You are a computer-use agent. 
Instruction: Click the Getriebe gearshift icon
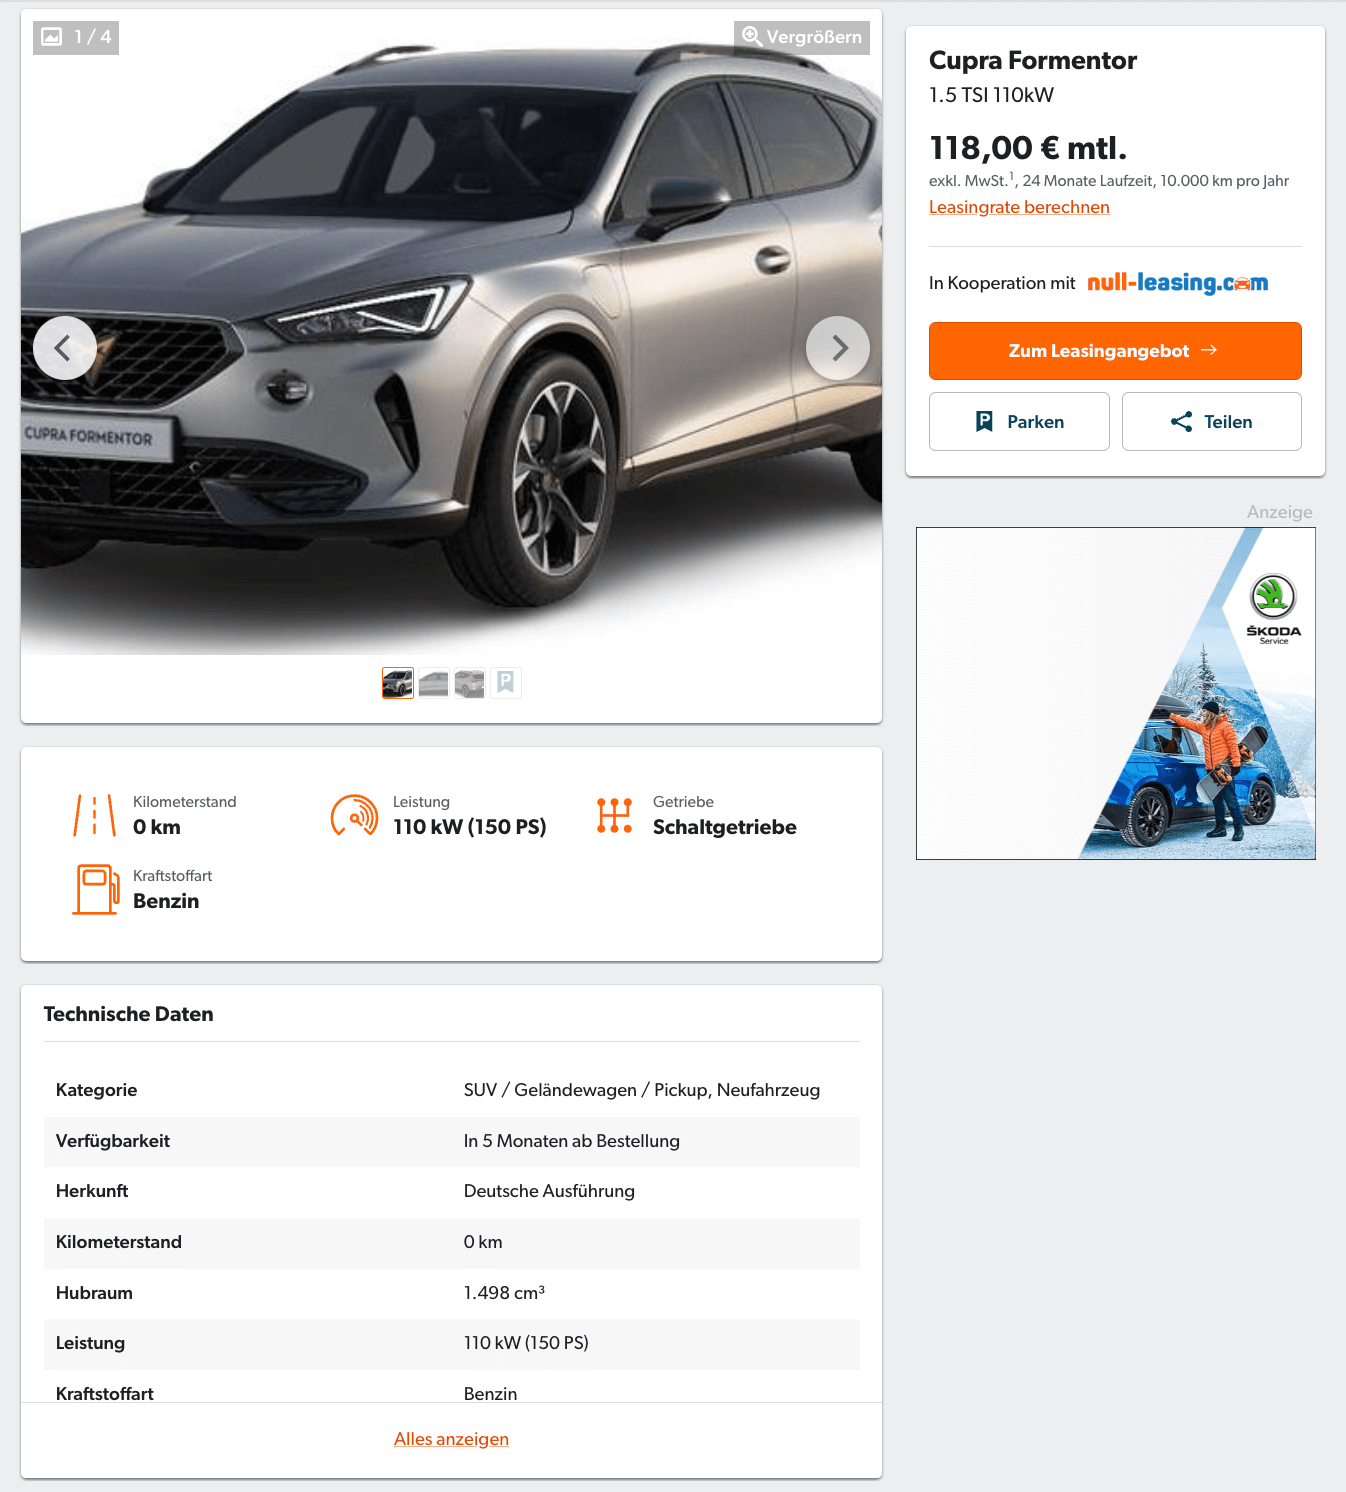[x=614, y=815]
